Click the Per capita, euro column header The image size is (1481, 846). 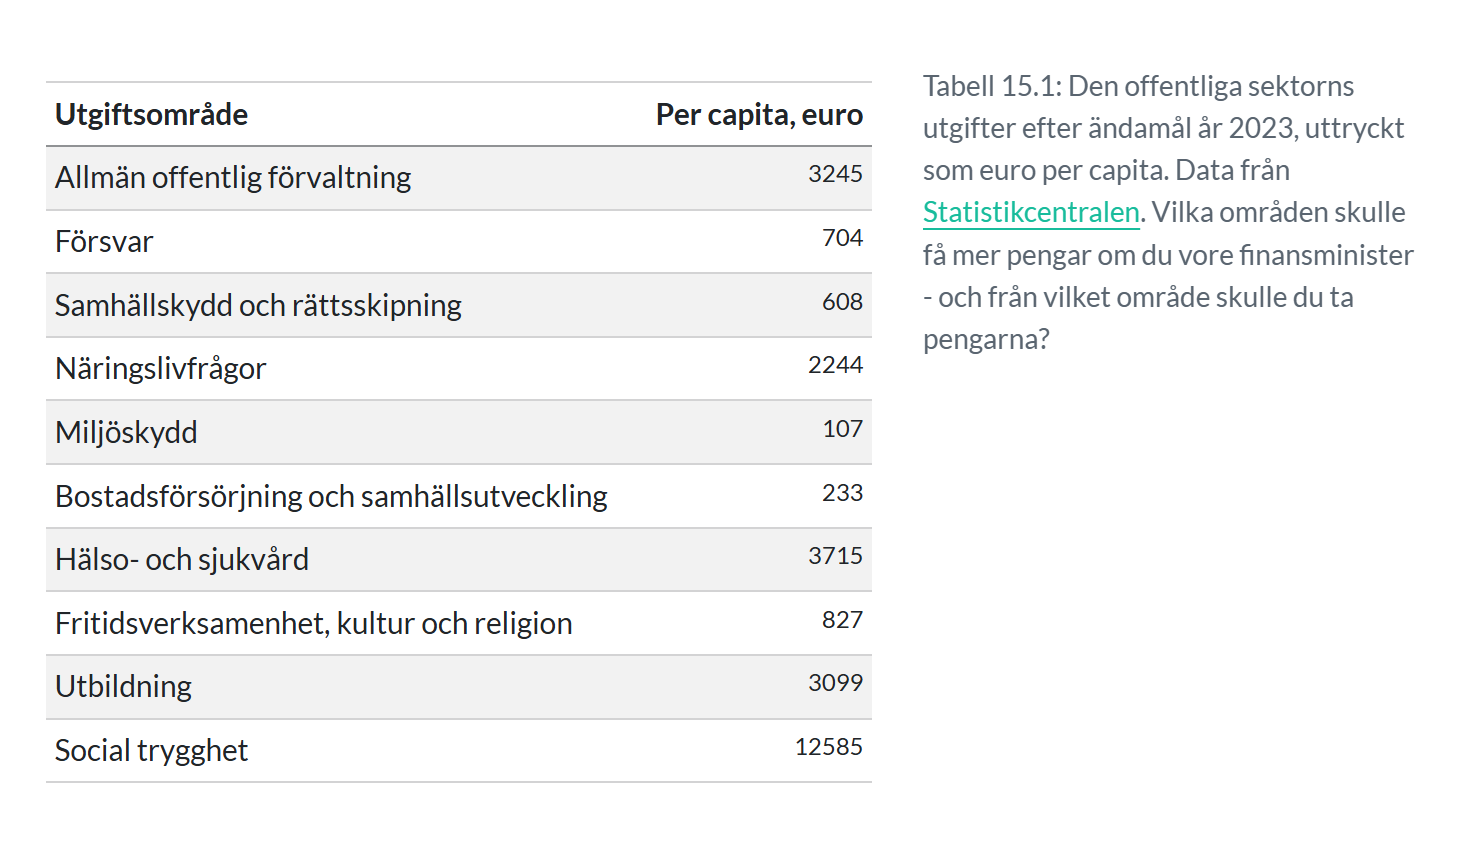tap(758, 115)
